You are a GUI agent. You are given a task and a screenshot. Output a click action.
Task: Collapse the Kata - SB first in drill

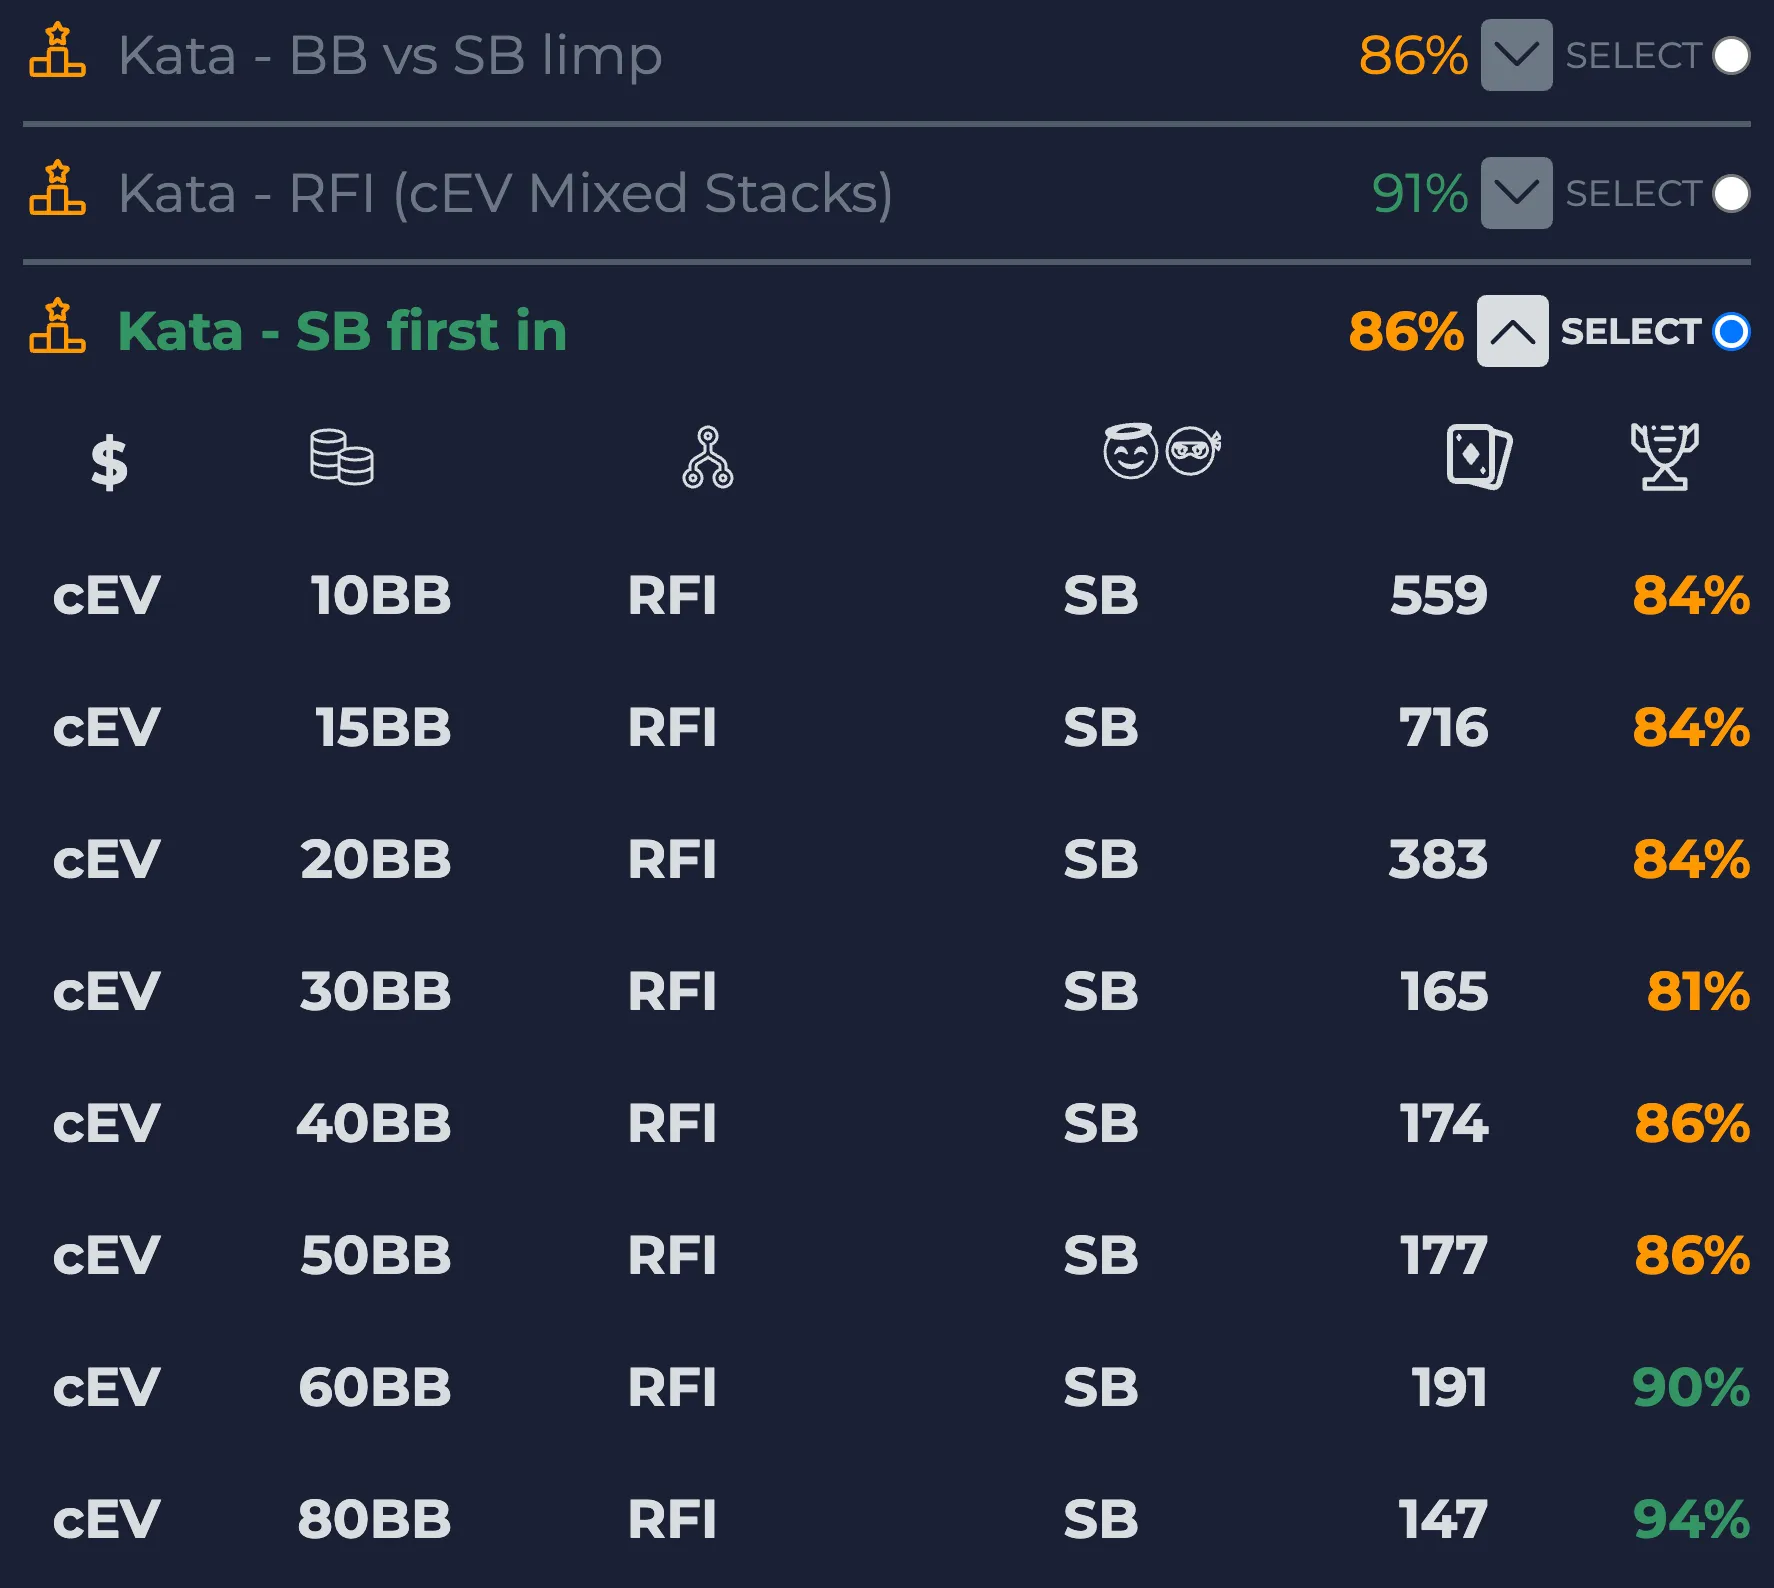tap(1512, 333)
